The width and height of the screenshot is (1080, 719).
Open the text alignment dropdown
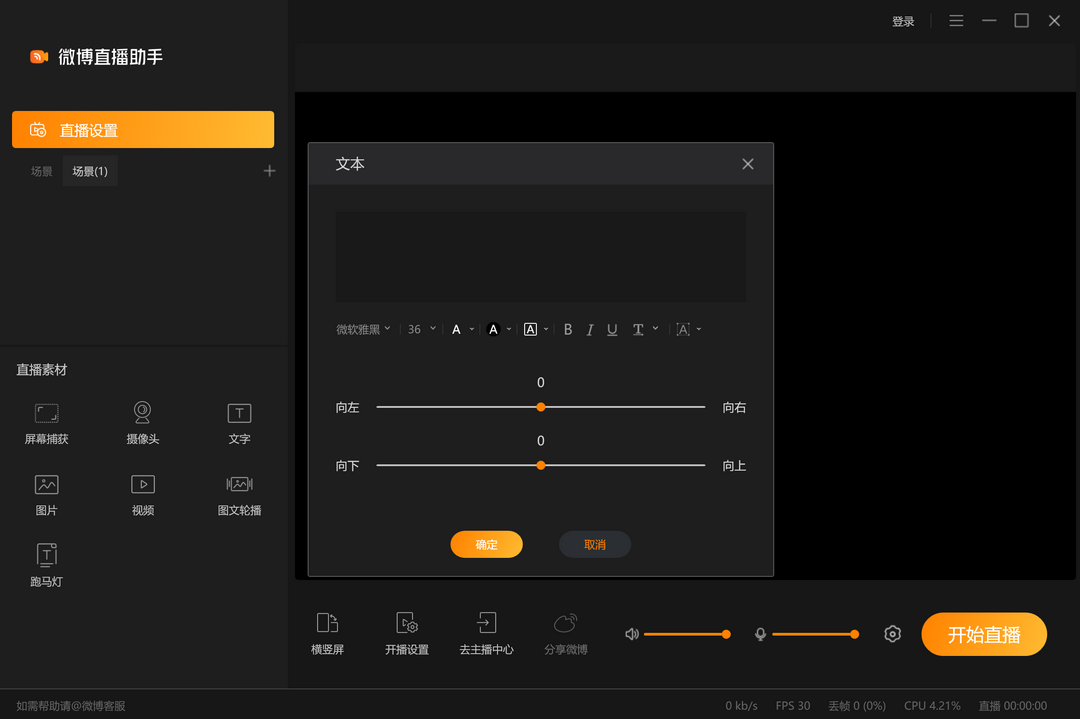point(688,329)
